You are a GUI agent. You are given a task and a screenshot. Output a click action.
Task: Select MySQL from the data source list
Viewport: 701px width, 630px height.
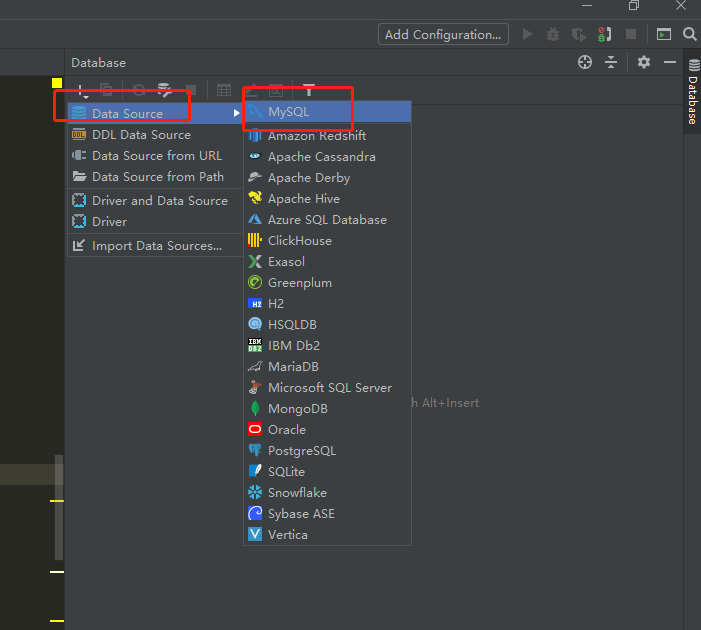click(327, 112)
